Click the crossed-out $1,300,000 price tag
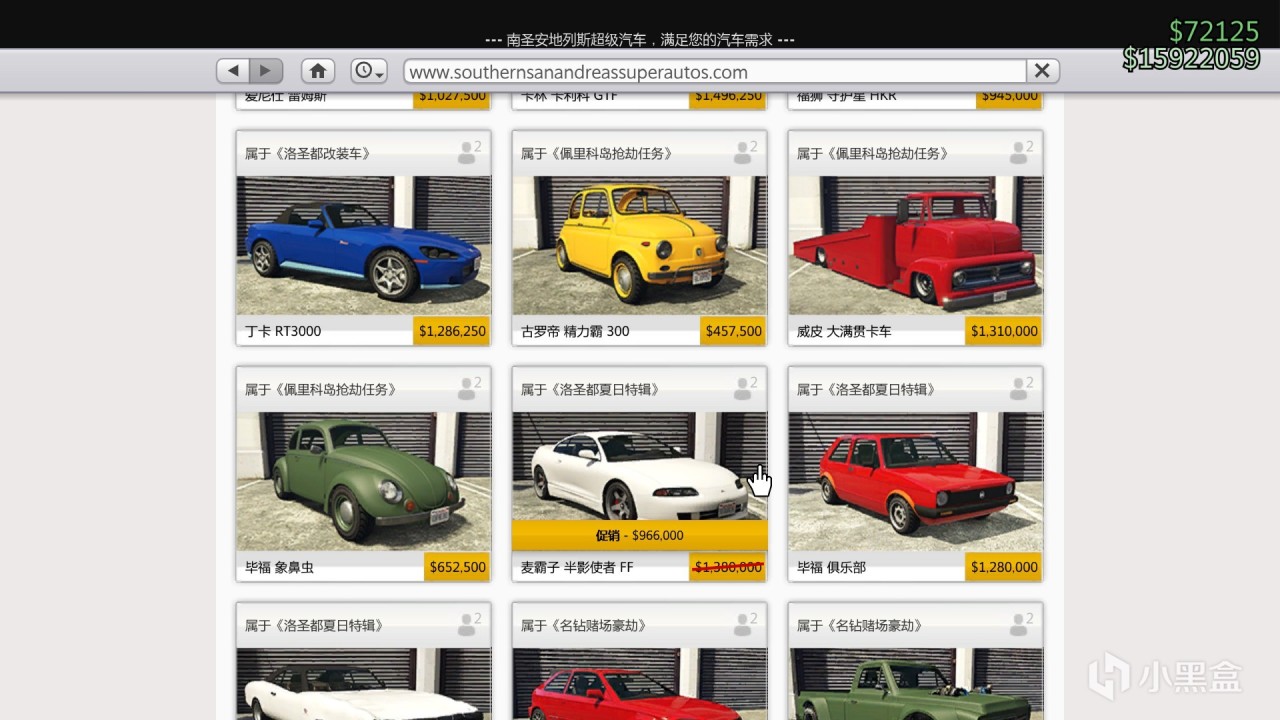The height and width of the screenshot is (720, 1280). tap(728, 567)
